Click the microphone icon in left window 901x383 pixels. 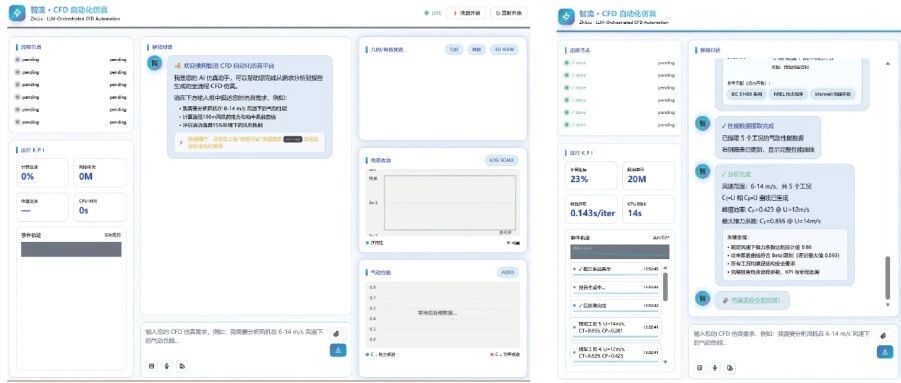click(x=167, y=365)
